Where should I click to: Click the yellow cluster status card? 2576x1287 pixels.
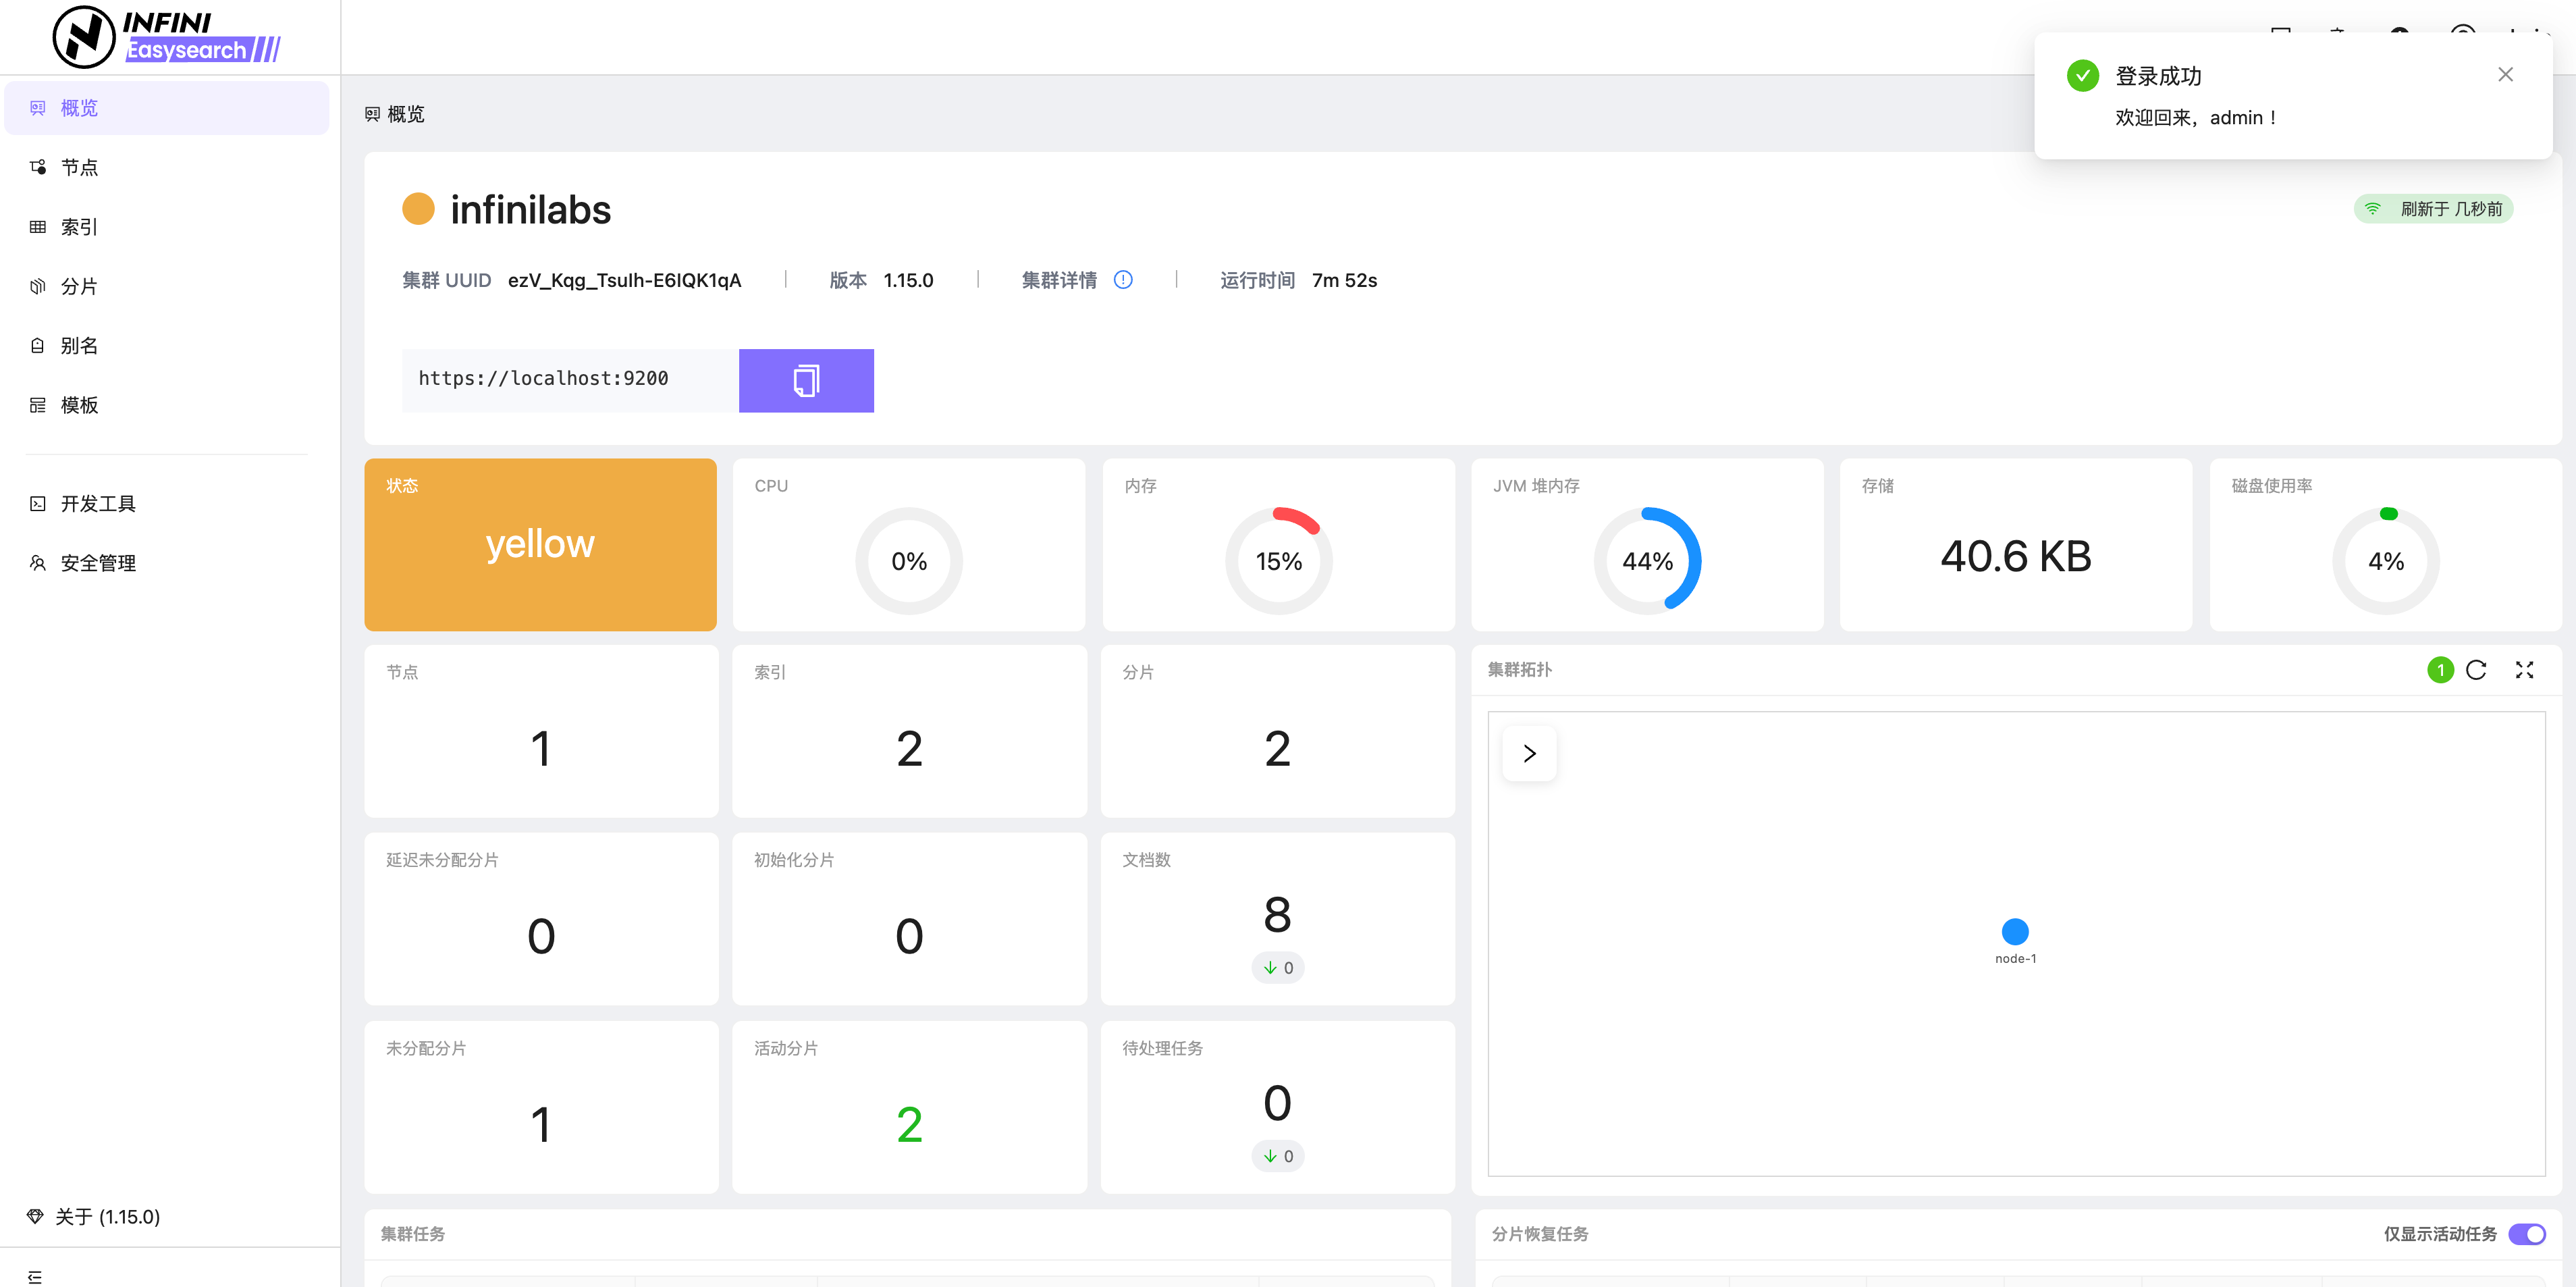click(540, 545)
